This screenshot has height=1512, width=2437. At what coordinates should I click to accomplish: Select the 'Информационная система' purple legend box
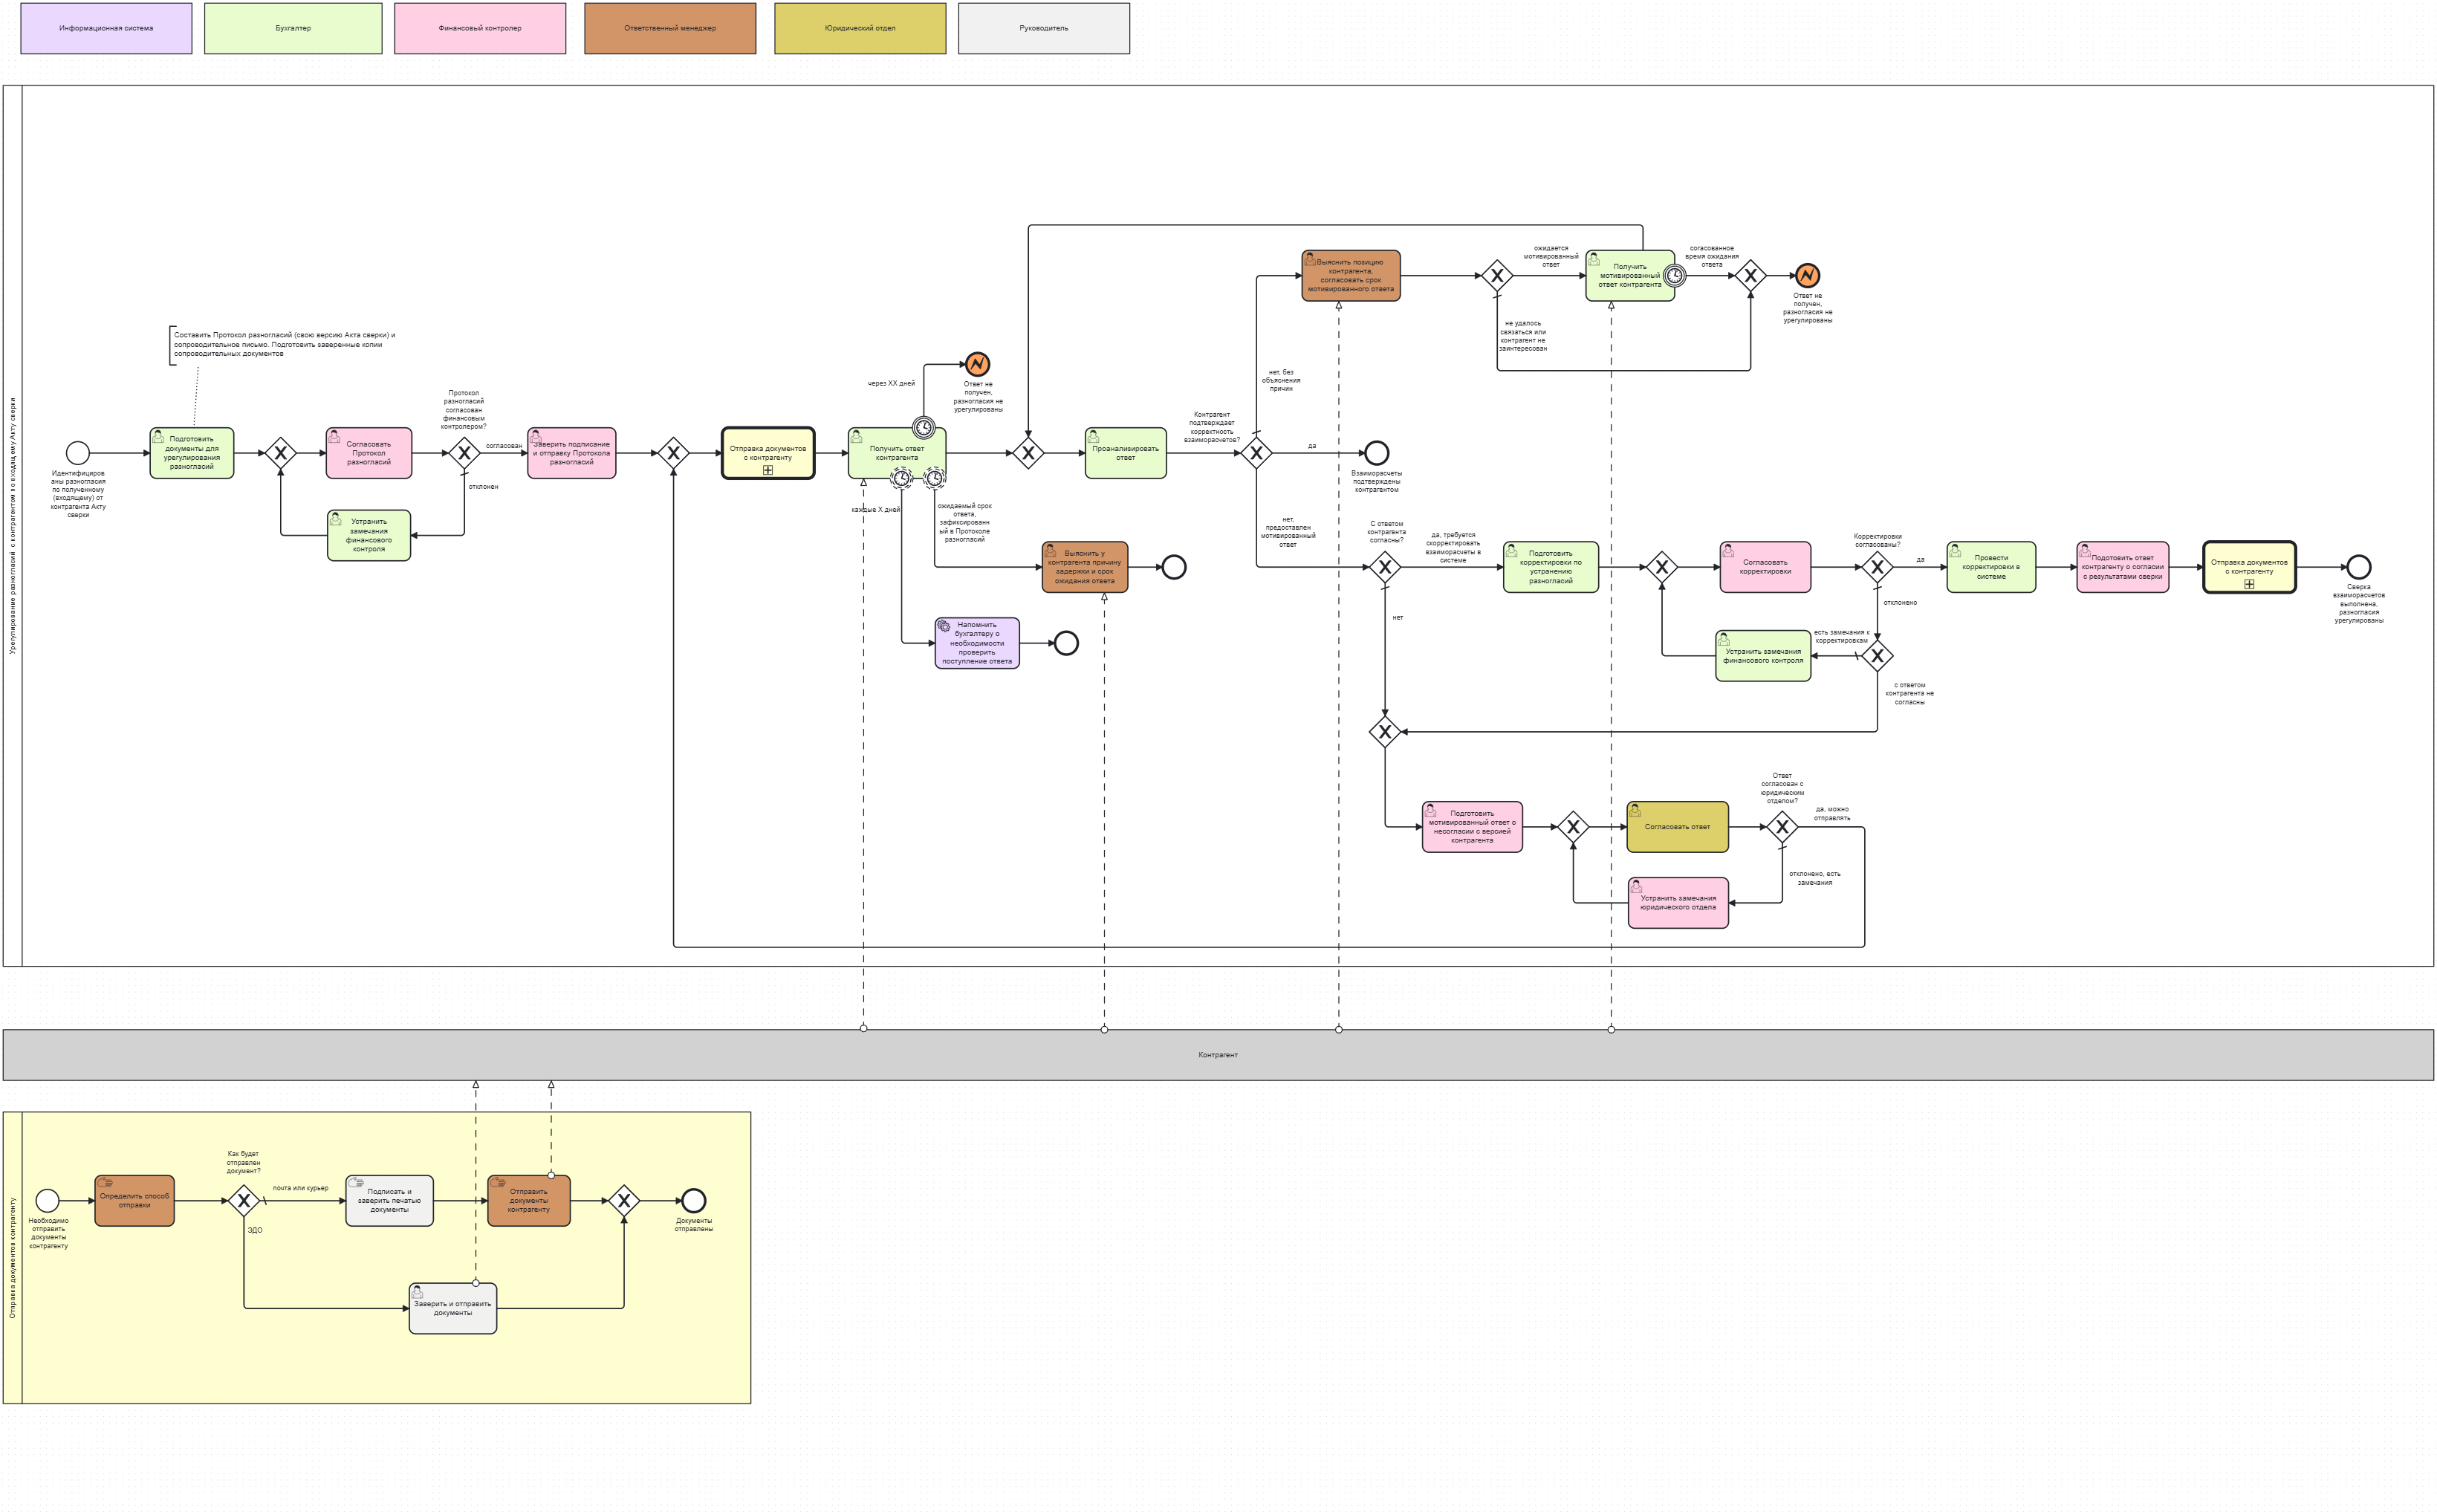pyautogui.click(x=106, y=28)
